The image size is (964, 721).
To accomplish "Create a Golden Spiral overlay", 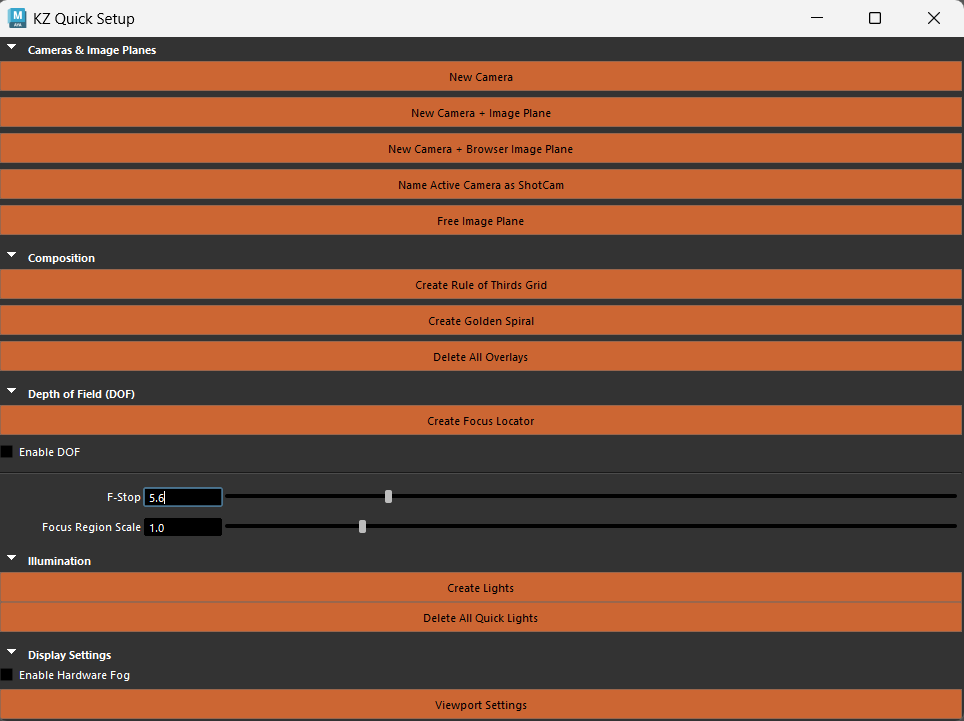I will pos(481,320).
